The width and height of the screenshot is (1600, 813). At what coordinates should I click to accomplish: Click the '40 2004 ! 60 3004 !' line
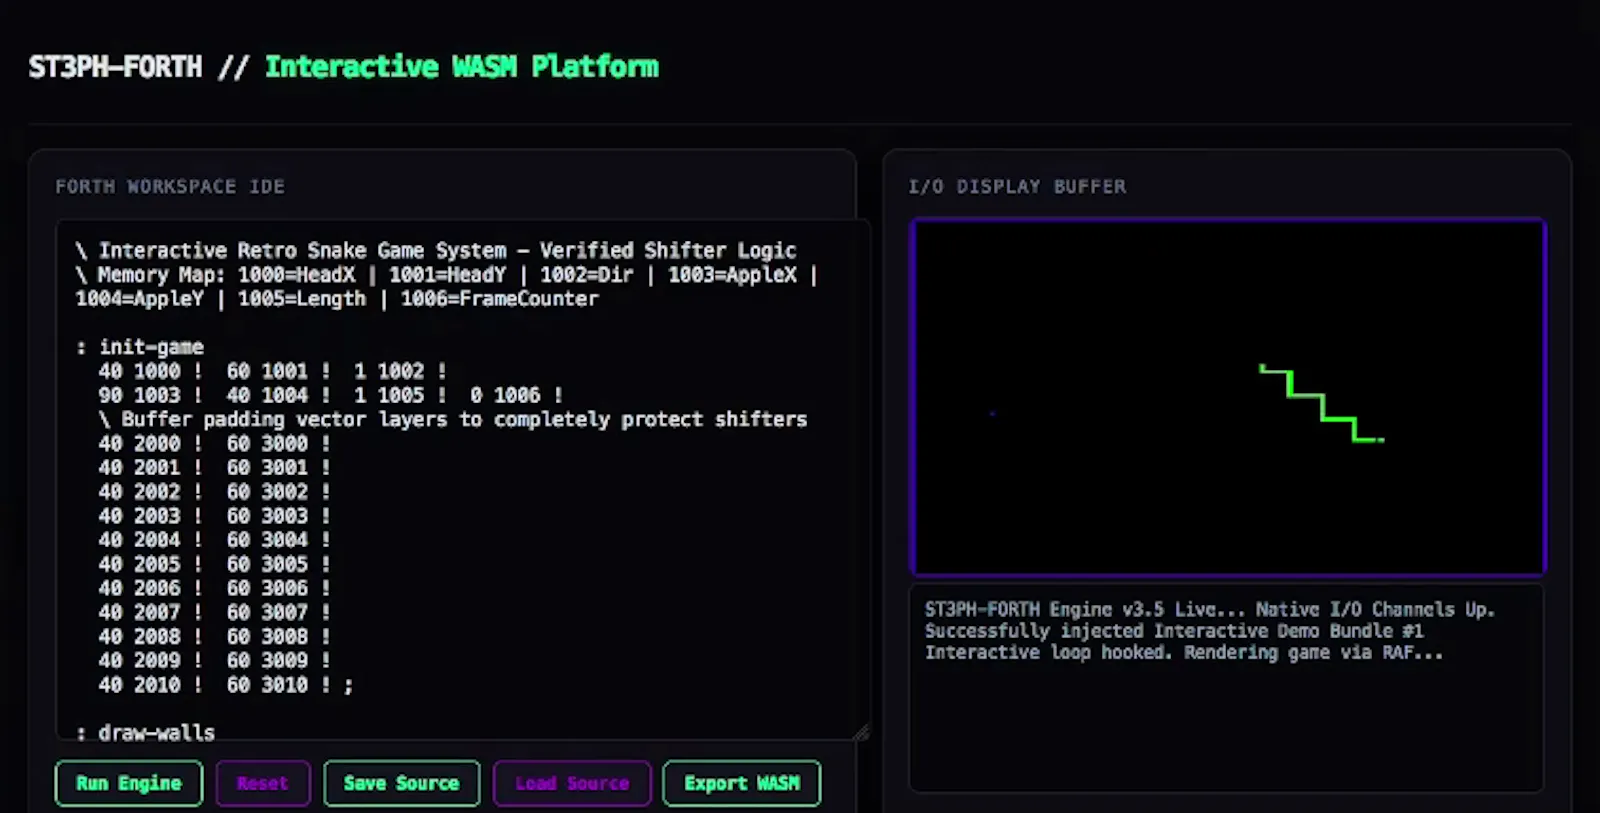214,539
